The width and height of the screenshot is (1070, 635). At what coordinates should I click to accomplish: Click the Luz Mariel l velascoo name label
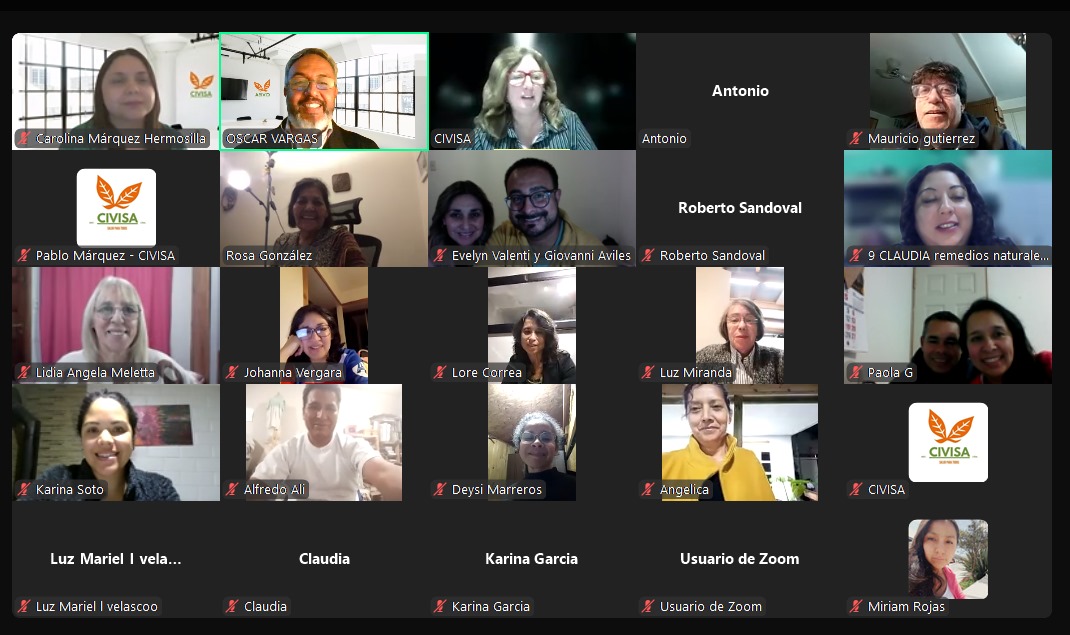coord(97,606)
